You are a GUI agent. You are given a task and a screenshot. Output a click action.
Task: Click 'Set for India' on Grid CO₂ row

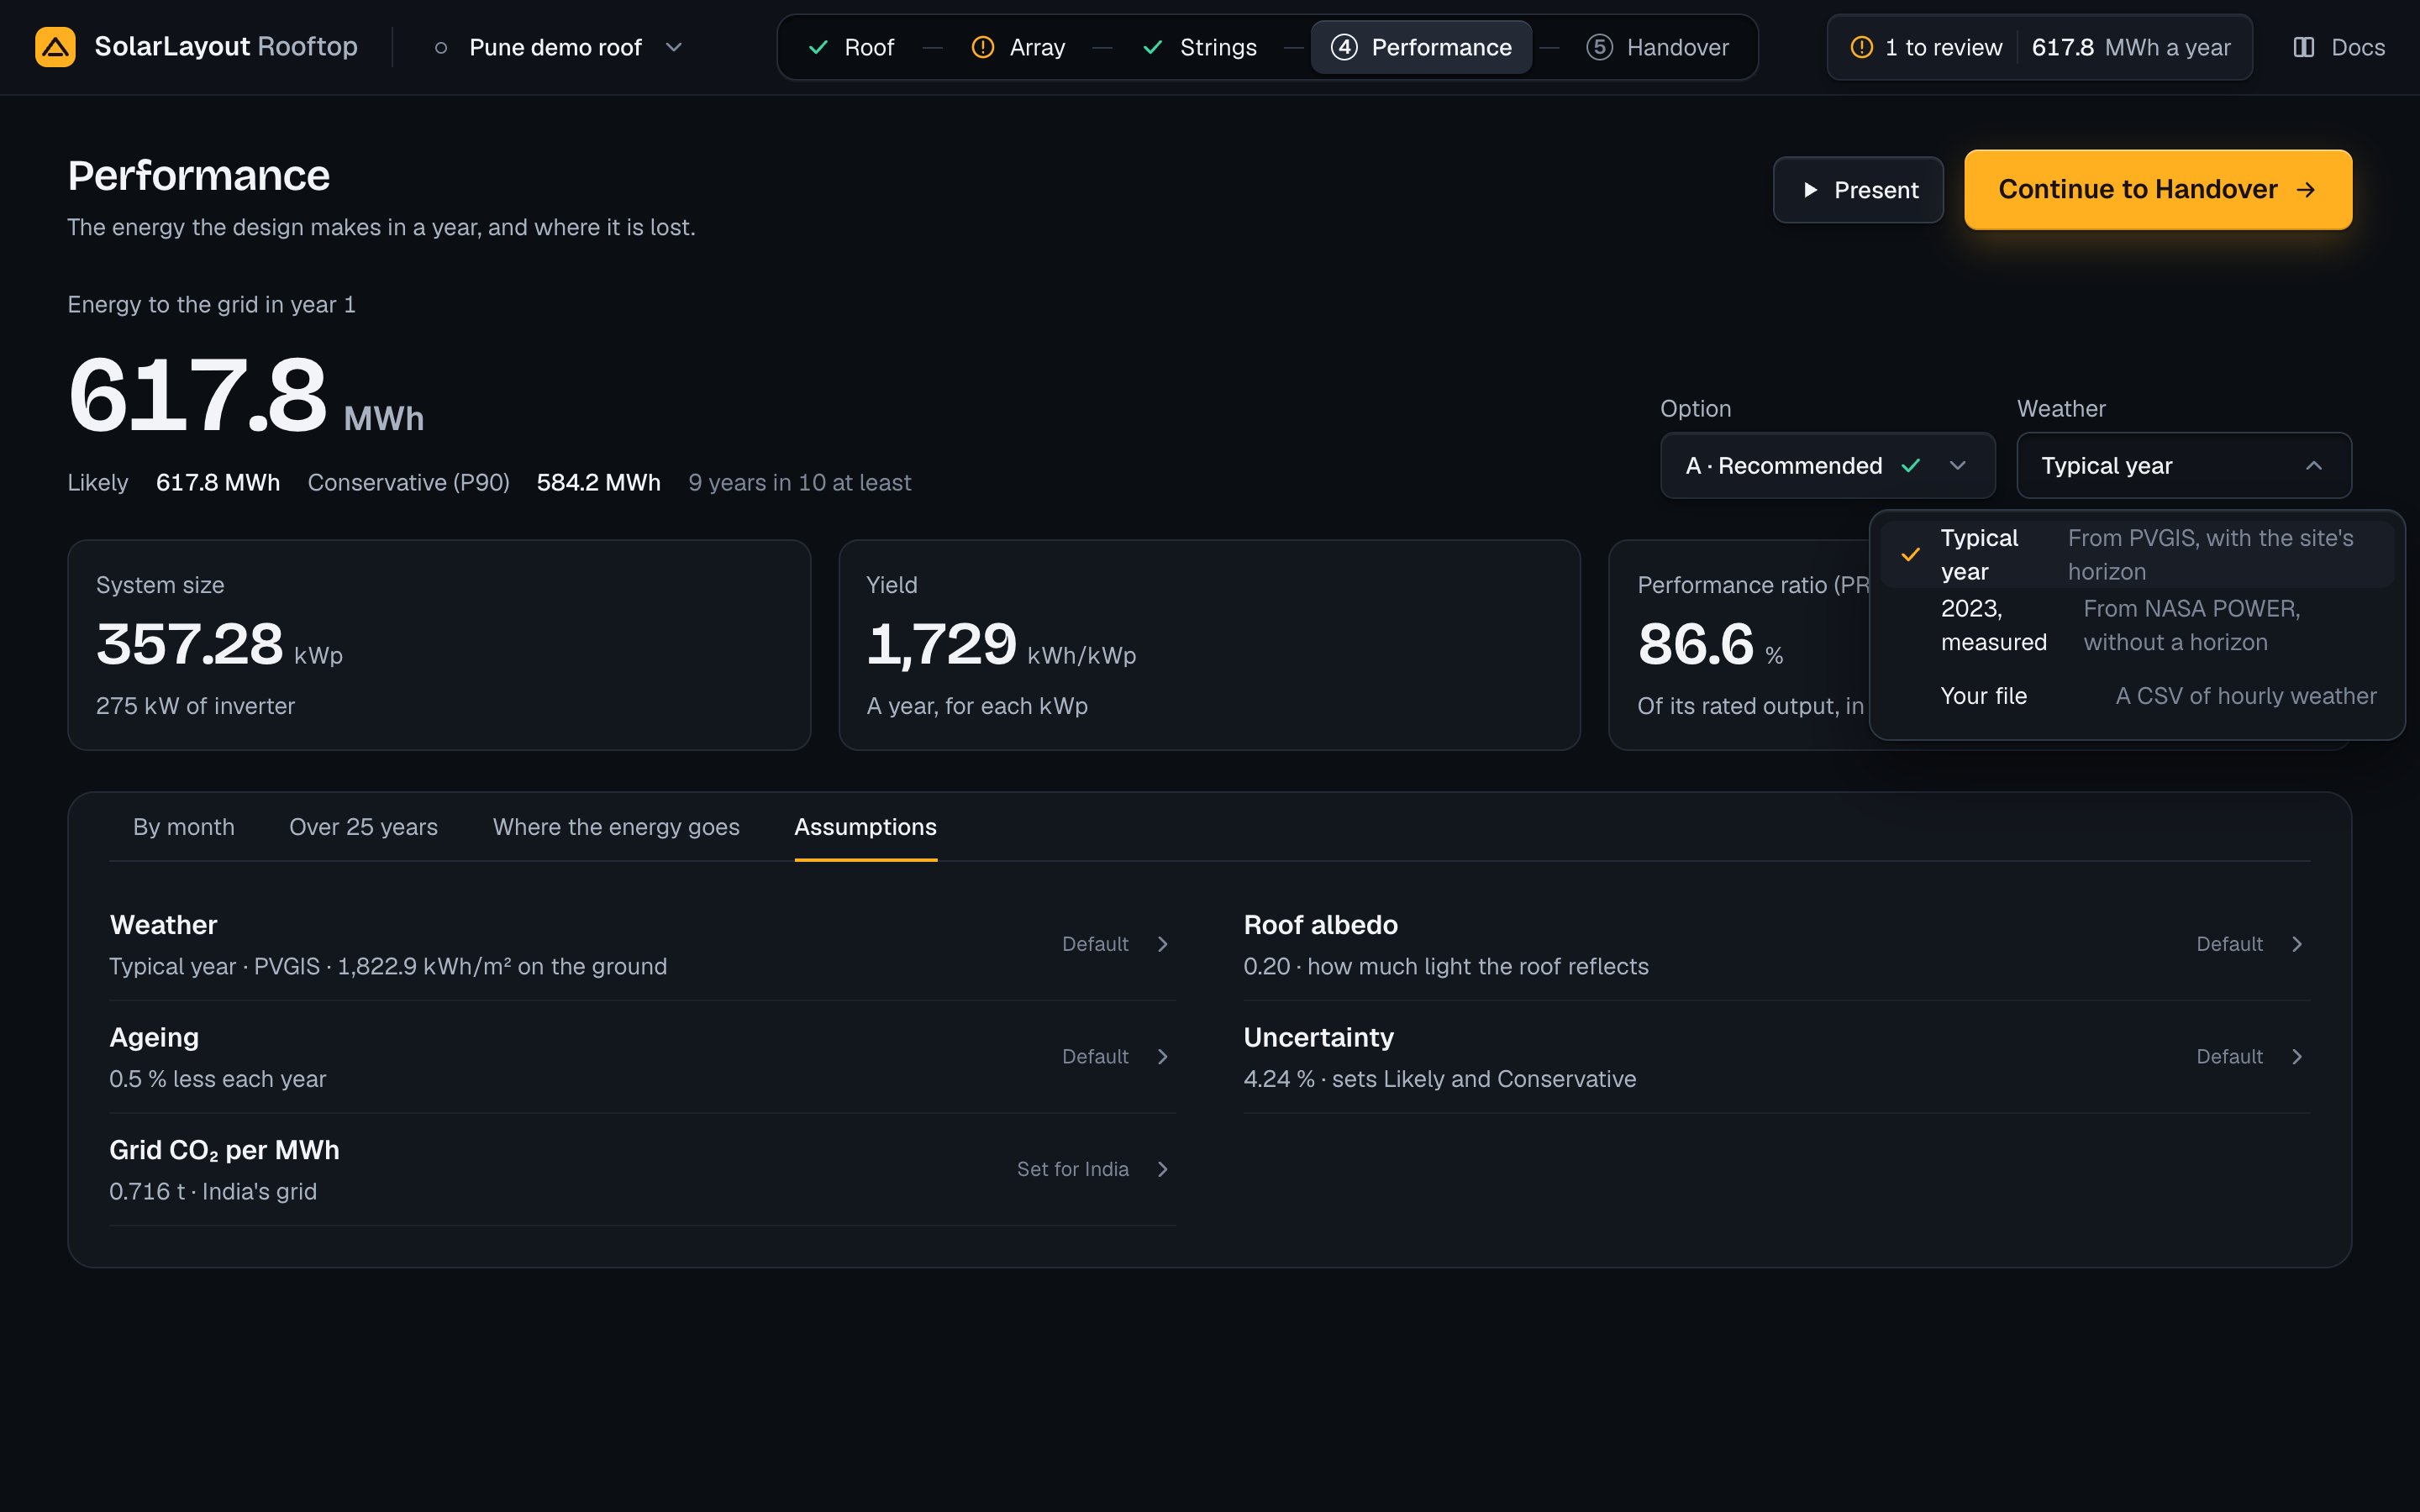(1072, 1169)
